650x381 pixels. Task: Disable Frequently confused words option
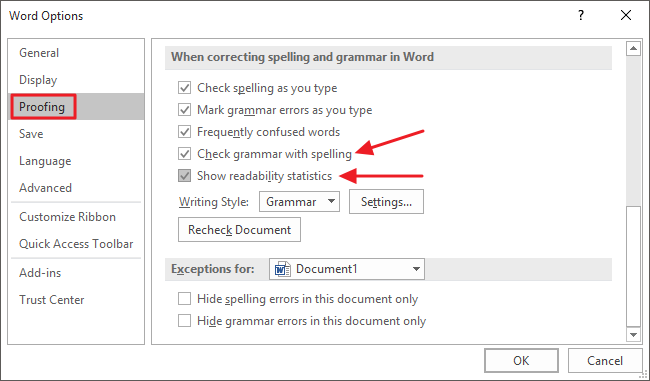tap(184, 132)
